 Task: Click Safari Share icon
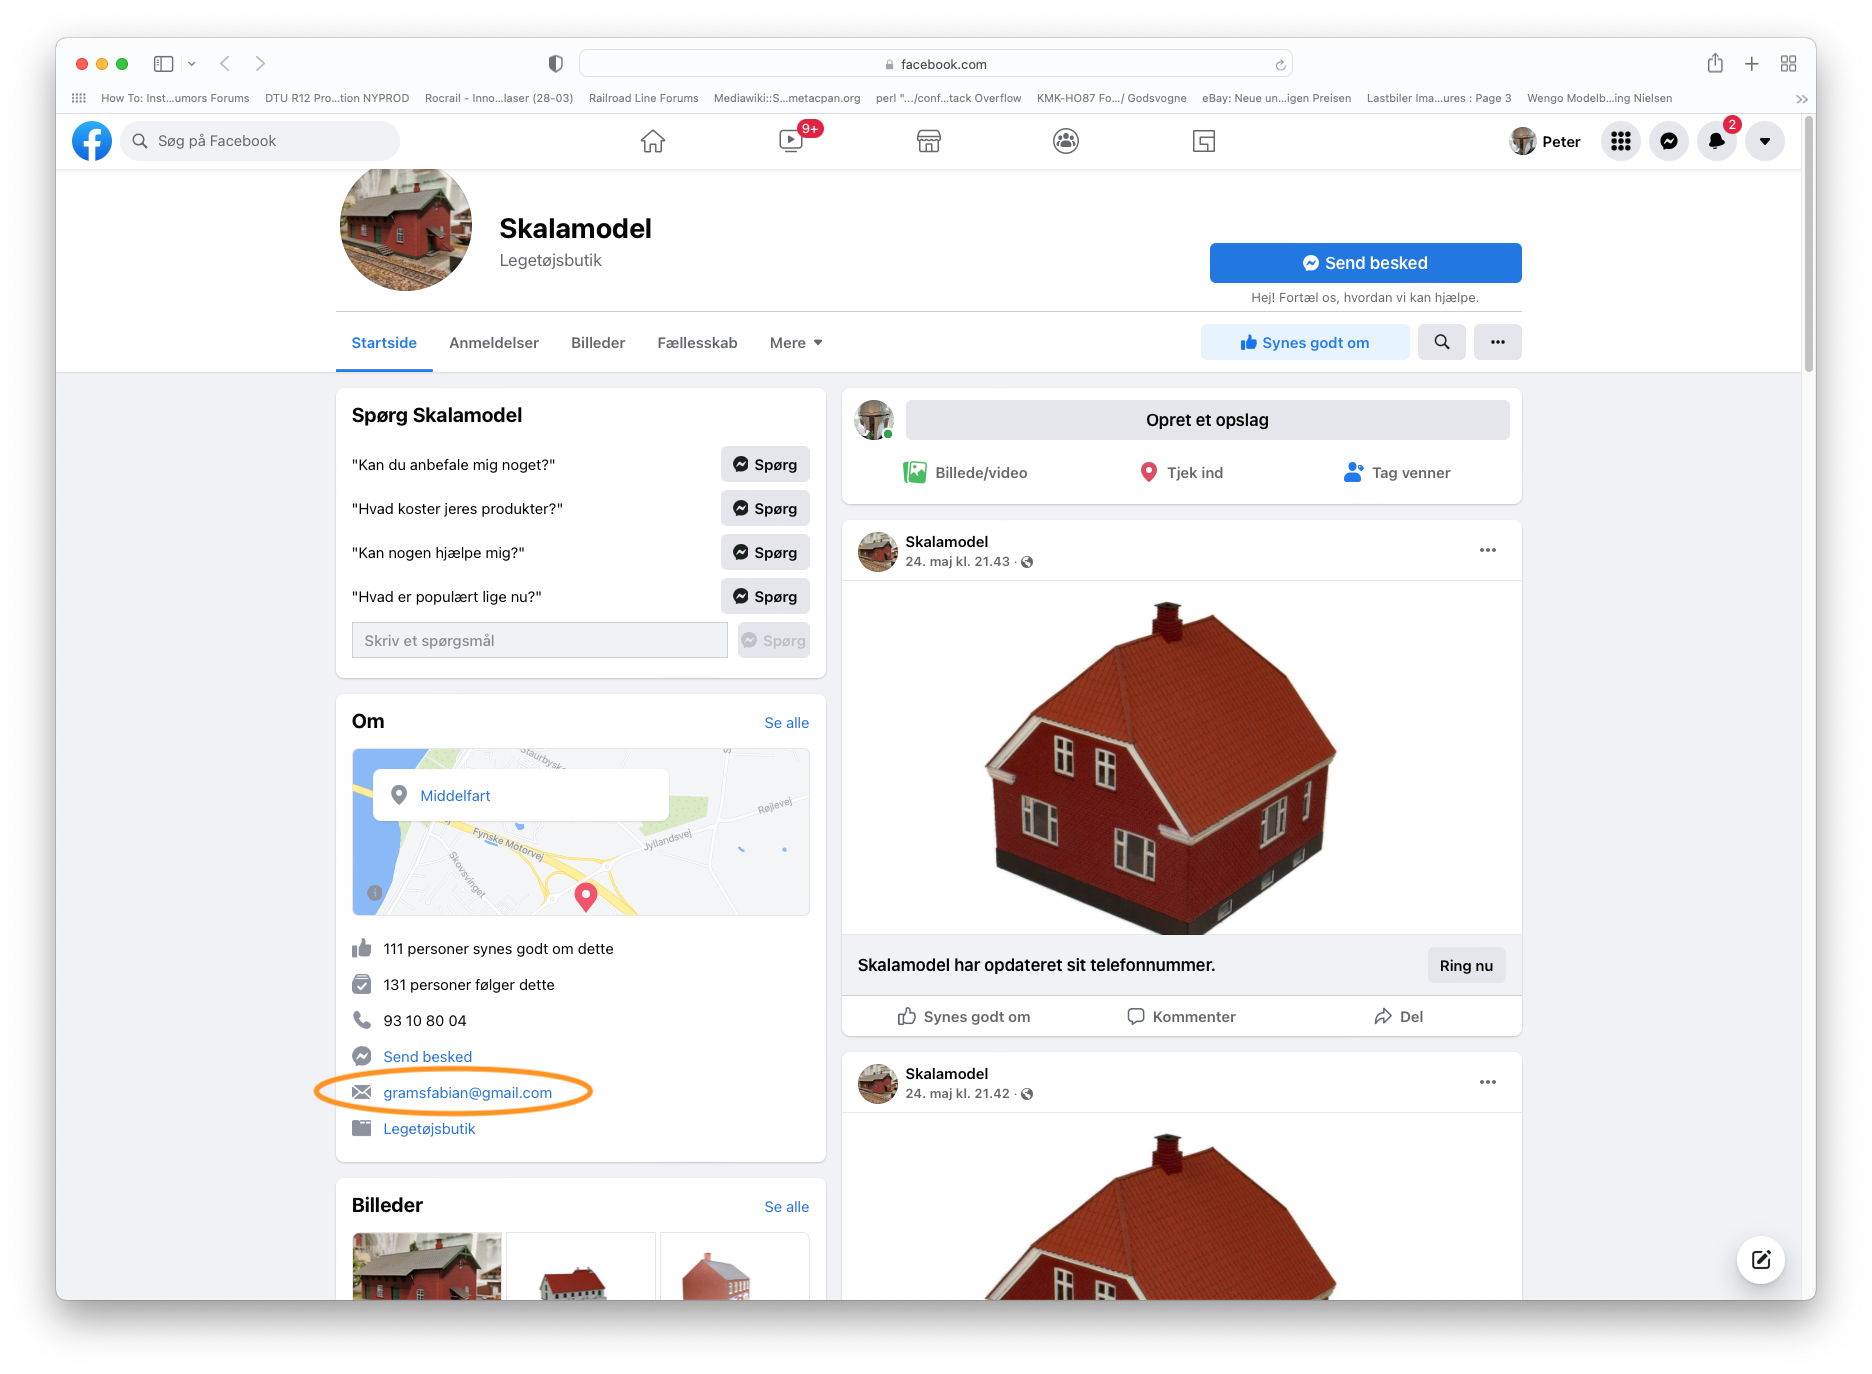(x=1715, y=63)
